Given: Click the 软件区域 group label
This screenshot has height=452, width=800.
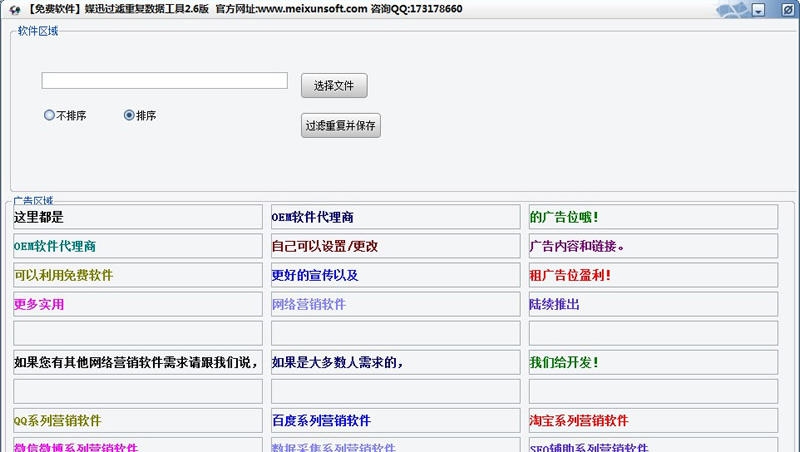Looking at the screenshot, I should pyautogui.click(x=38, y=31).
